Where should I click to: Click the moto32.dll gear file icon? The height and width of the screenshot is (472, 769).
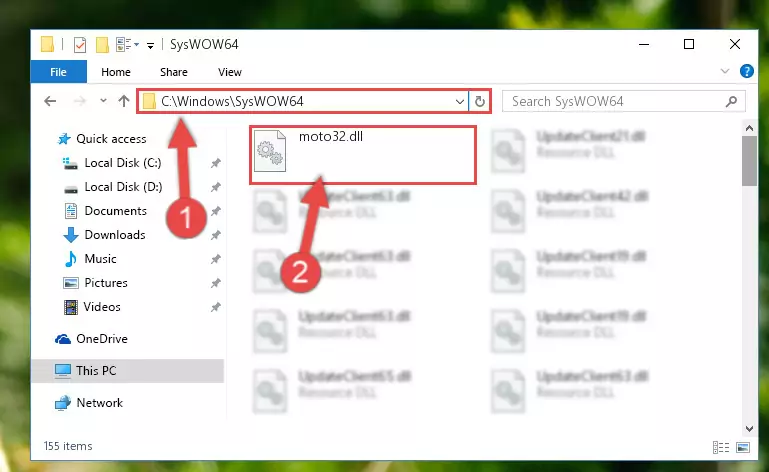(x=270, y=151)
